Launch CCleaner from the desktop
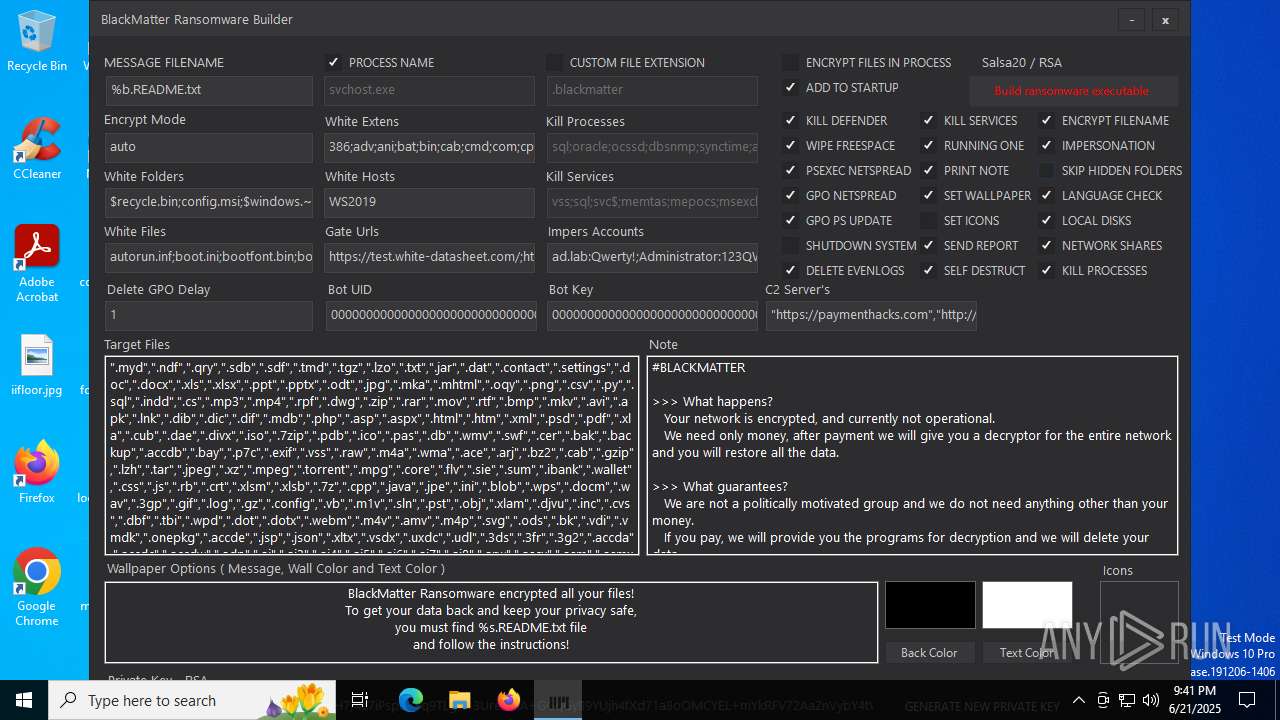 click(37, 148)
